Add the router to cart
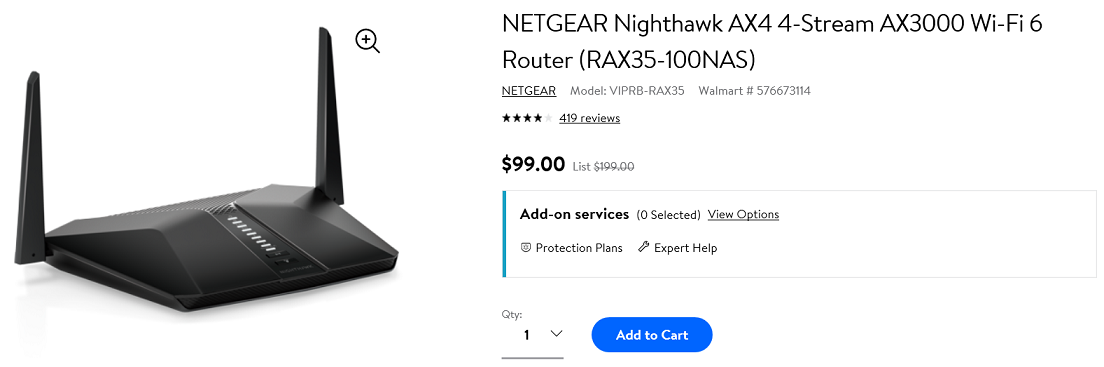The height and width of the screenshot is (367, 1104). click(x=652, y=335)
